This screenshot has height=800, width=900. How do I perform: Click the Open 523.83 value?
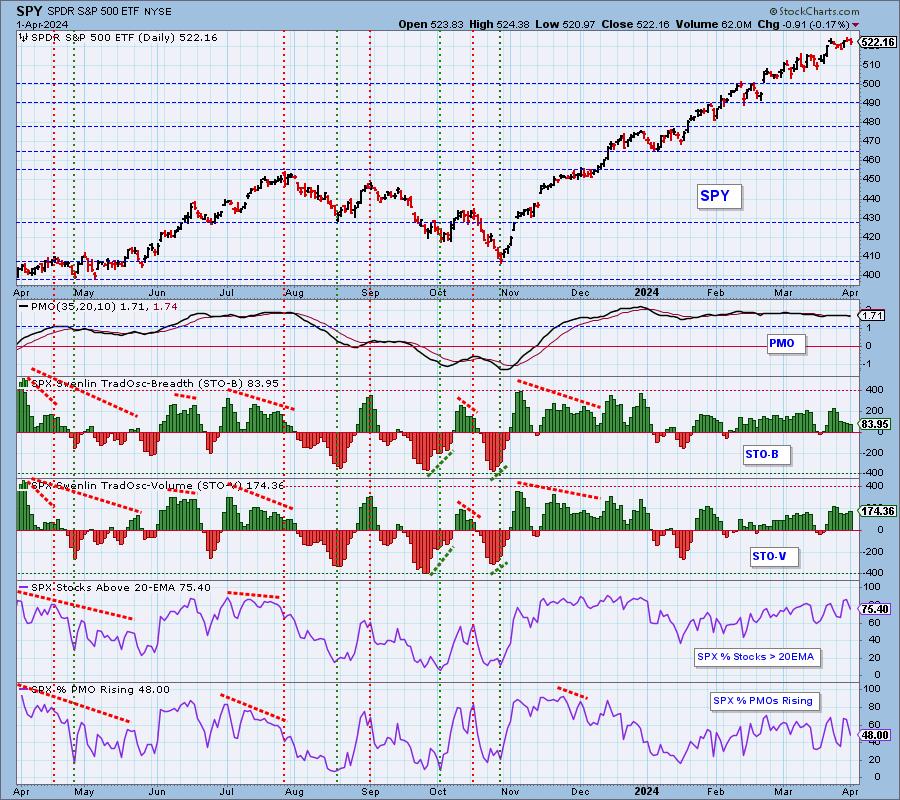pyautogui.click(x=431, y=24)
